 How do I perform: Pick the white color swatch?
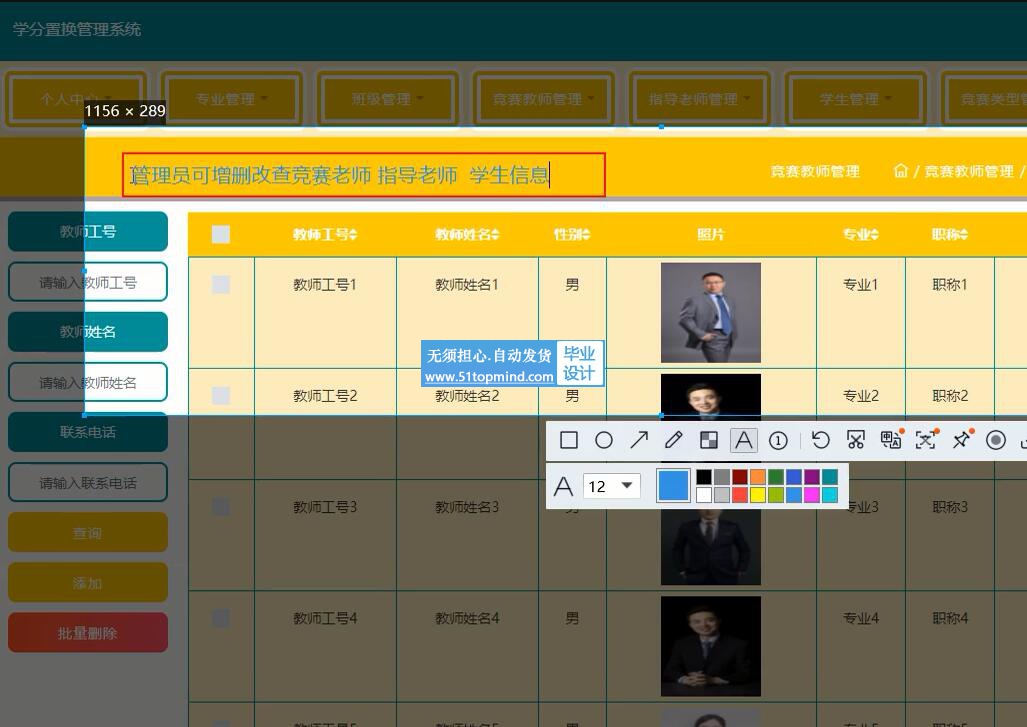coord(704,494)
